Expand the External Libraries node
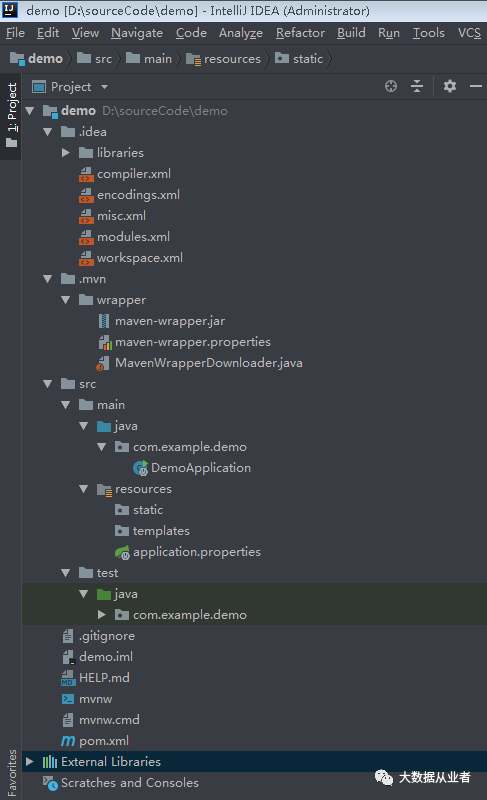Viewport: 487px width, 800px height. point(30,762)
